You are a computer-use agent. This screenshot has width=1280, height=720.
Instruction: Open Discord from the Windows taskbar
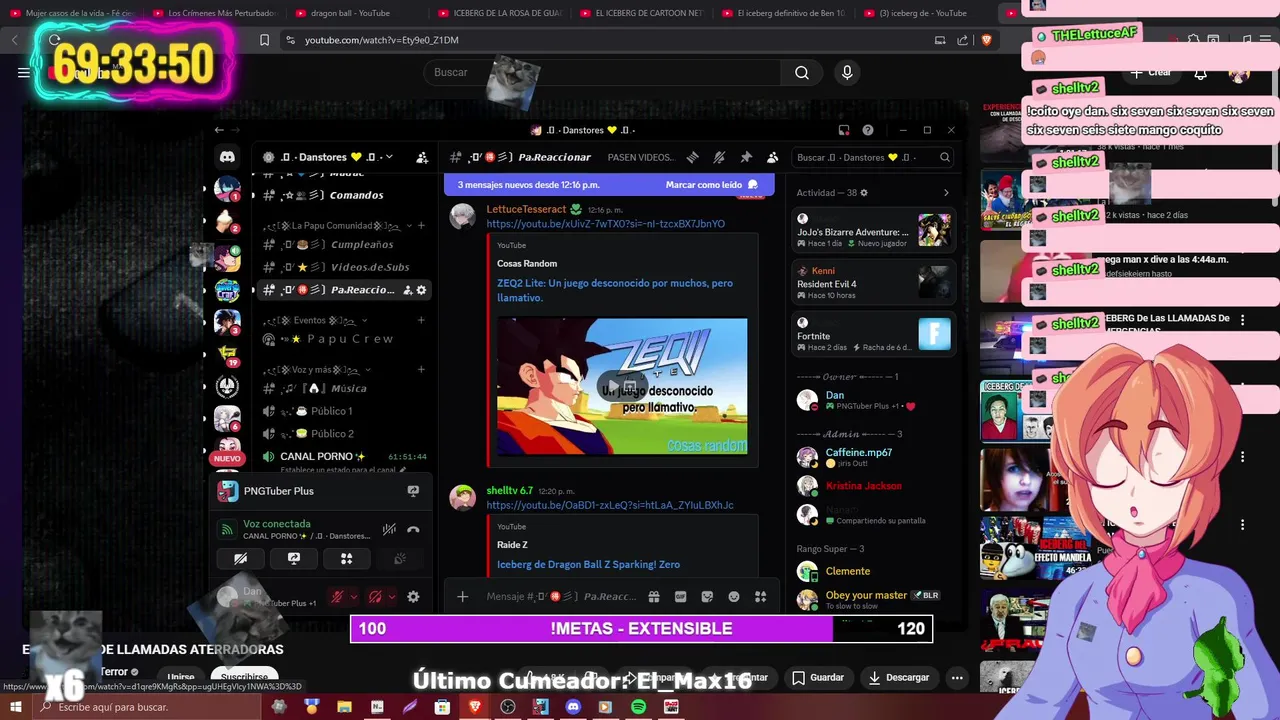[573, 707]
